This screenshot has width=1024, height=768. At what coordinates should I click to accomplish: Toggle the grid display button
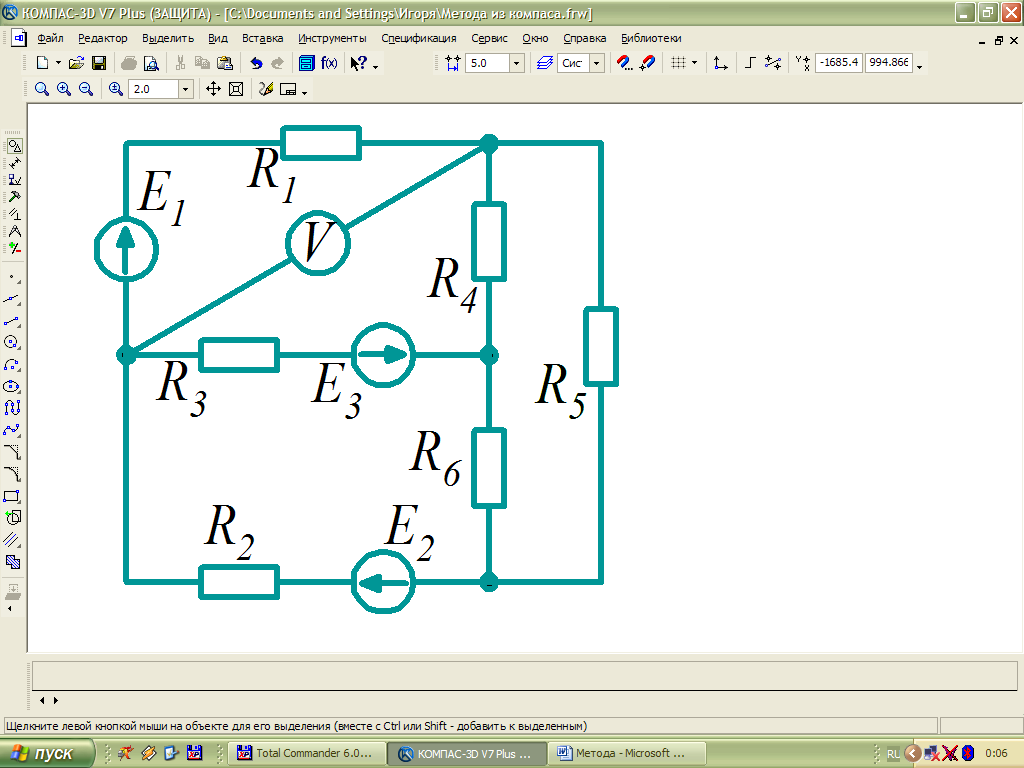point(677,63)
